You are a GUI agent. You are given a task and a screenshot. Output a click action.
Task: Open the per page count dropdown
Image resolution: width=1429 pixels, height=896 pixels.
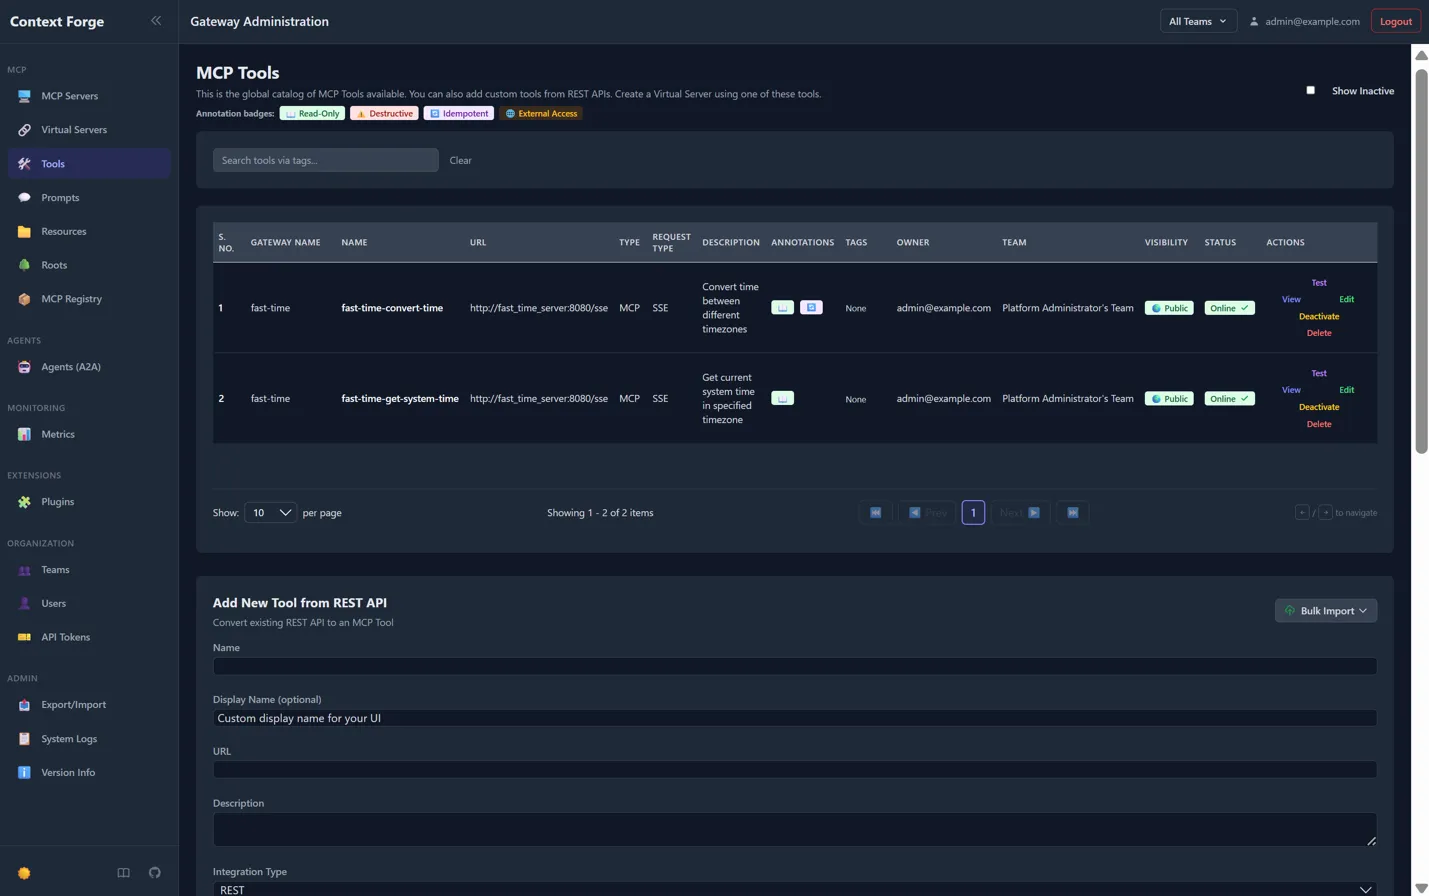[270, 513]
